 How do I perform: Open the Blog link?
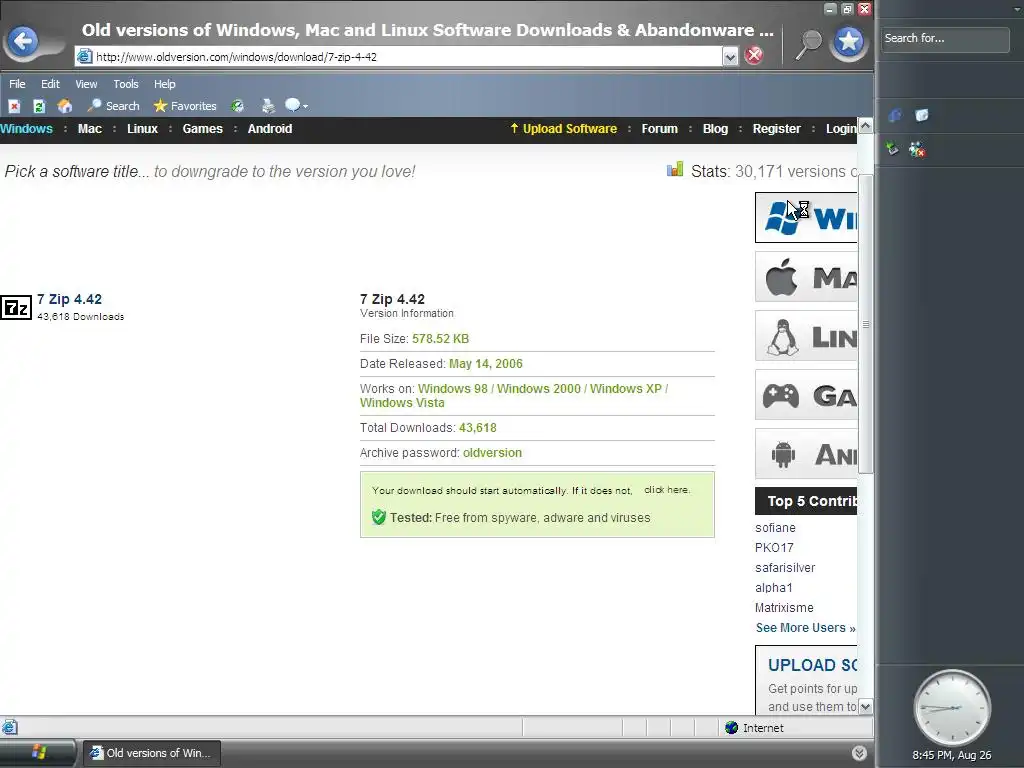point(715,129)
